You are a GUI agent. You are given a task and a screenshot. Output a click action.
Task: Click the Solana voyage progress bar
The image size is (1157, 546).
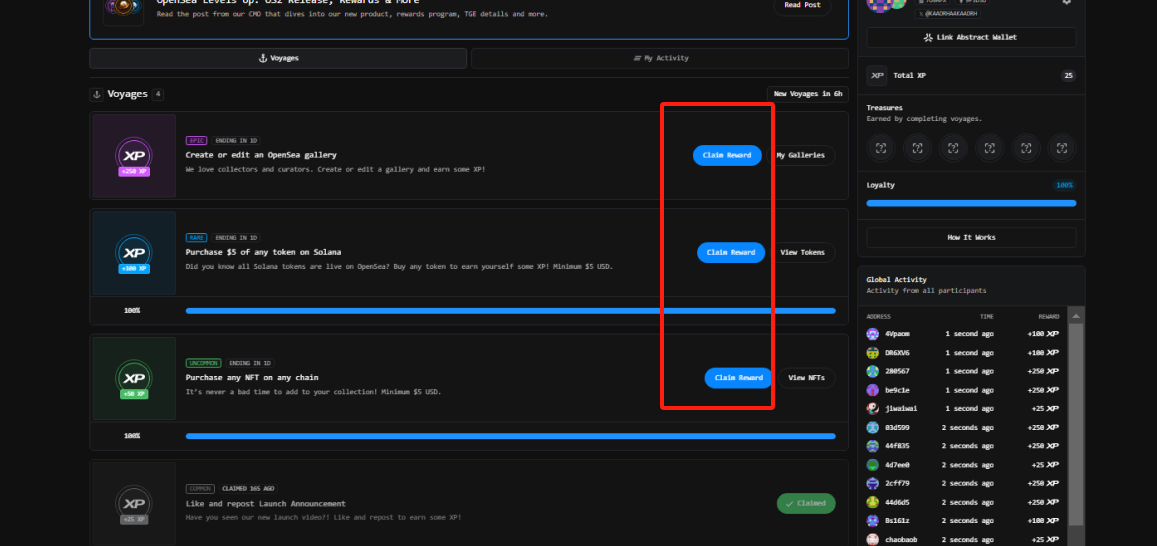click(511, 311)
